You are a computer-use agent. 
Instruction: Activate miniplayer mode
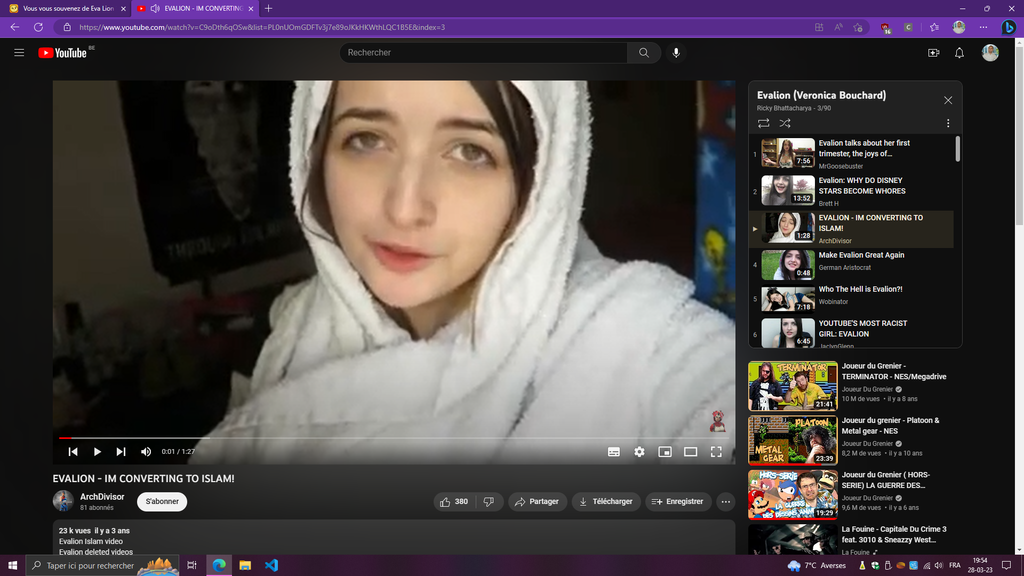[665, 452]
